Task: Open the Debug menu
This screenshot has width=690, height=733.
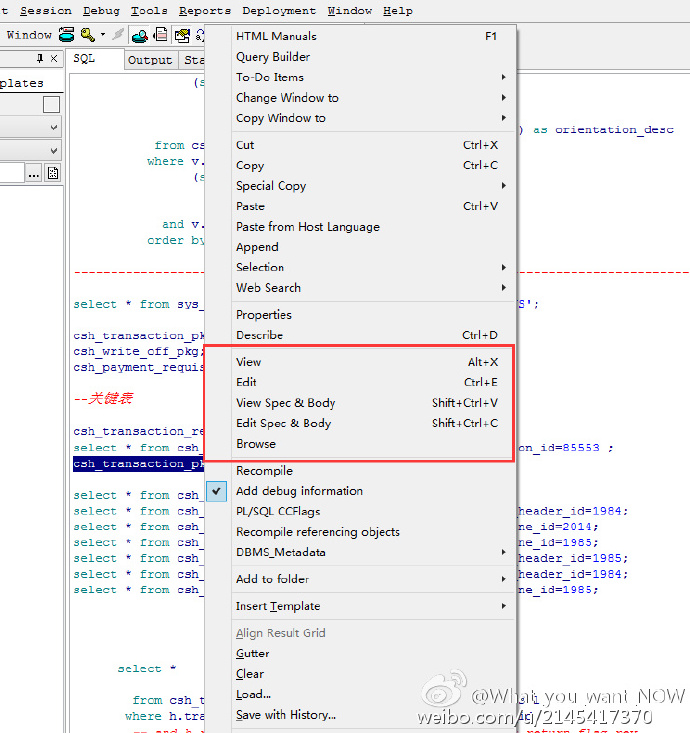Action: coord(101,11)
